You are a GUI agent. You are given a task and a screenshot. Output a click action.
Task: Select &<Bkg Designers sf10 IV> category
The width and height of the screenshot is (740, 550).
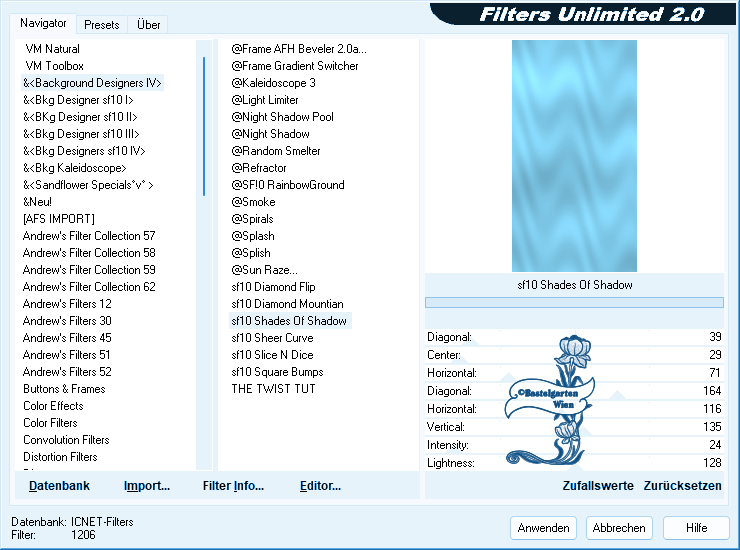click(x=84, y=151)
